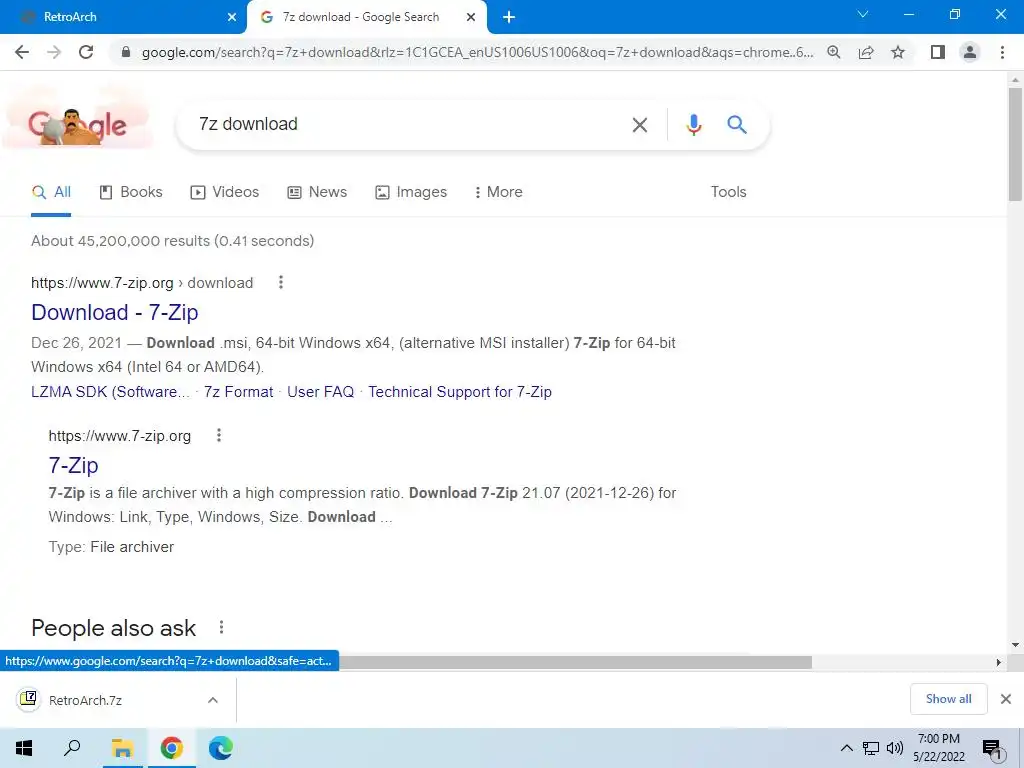Open the search Tools options
This screenshot has width=1024, height=768.
point(728,192)
